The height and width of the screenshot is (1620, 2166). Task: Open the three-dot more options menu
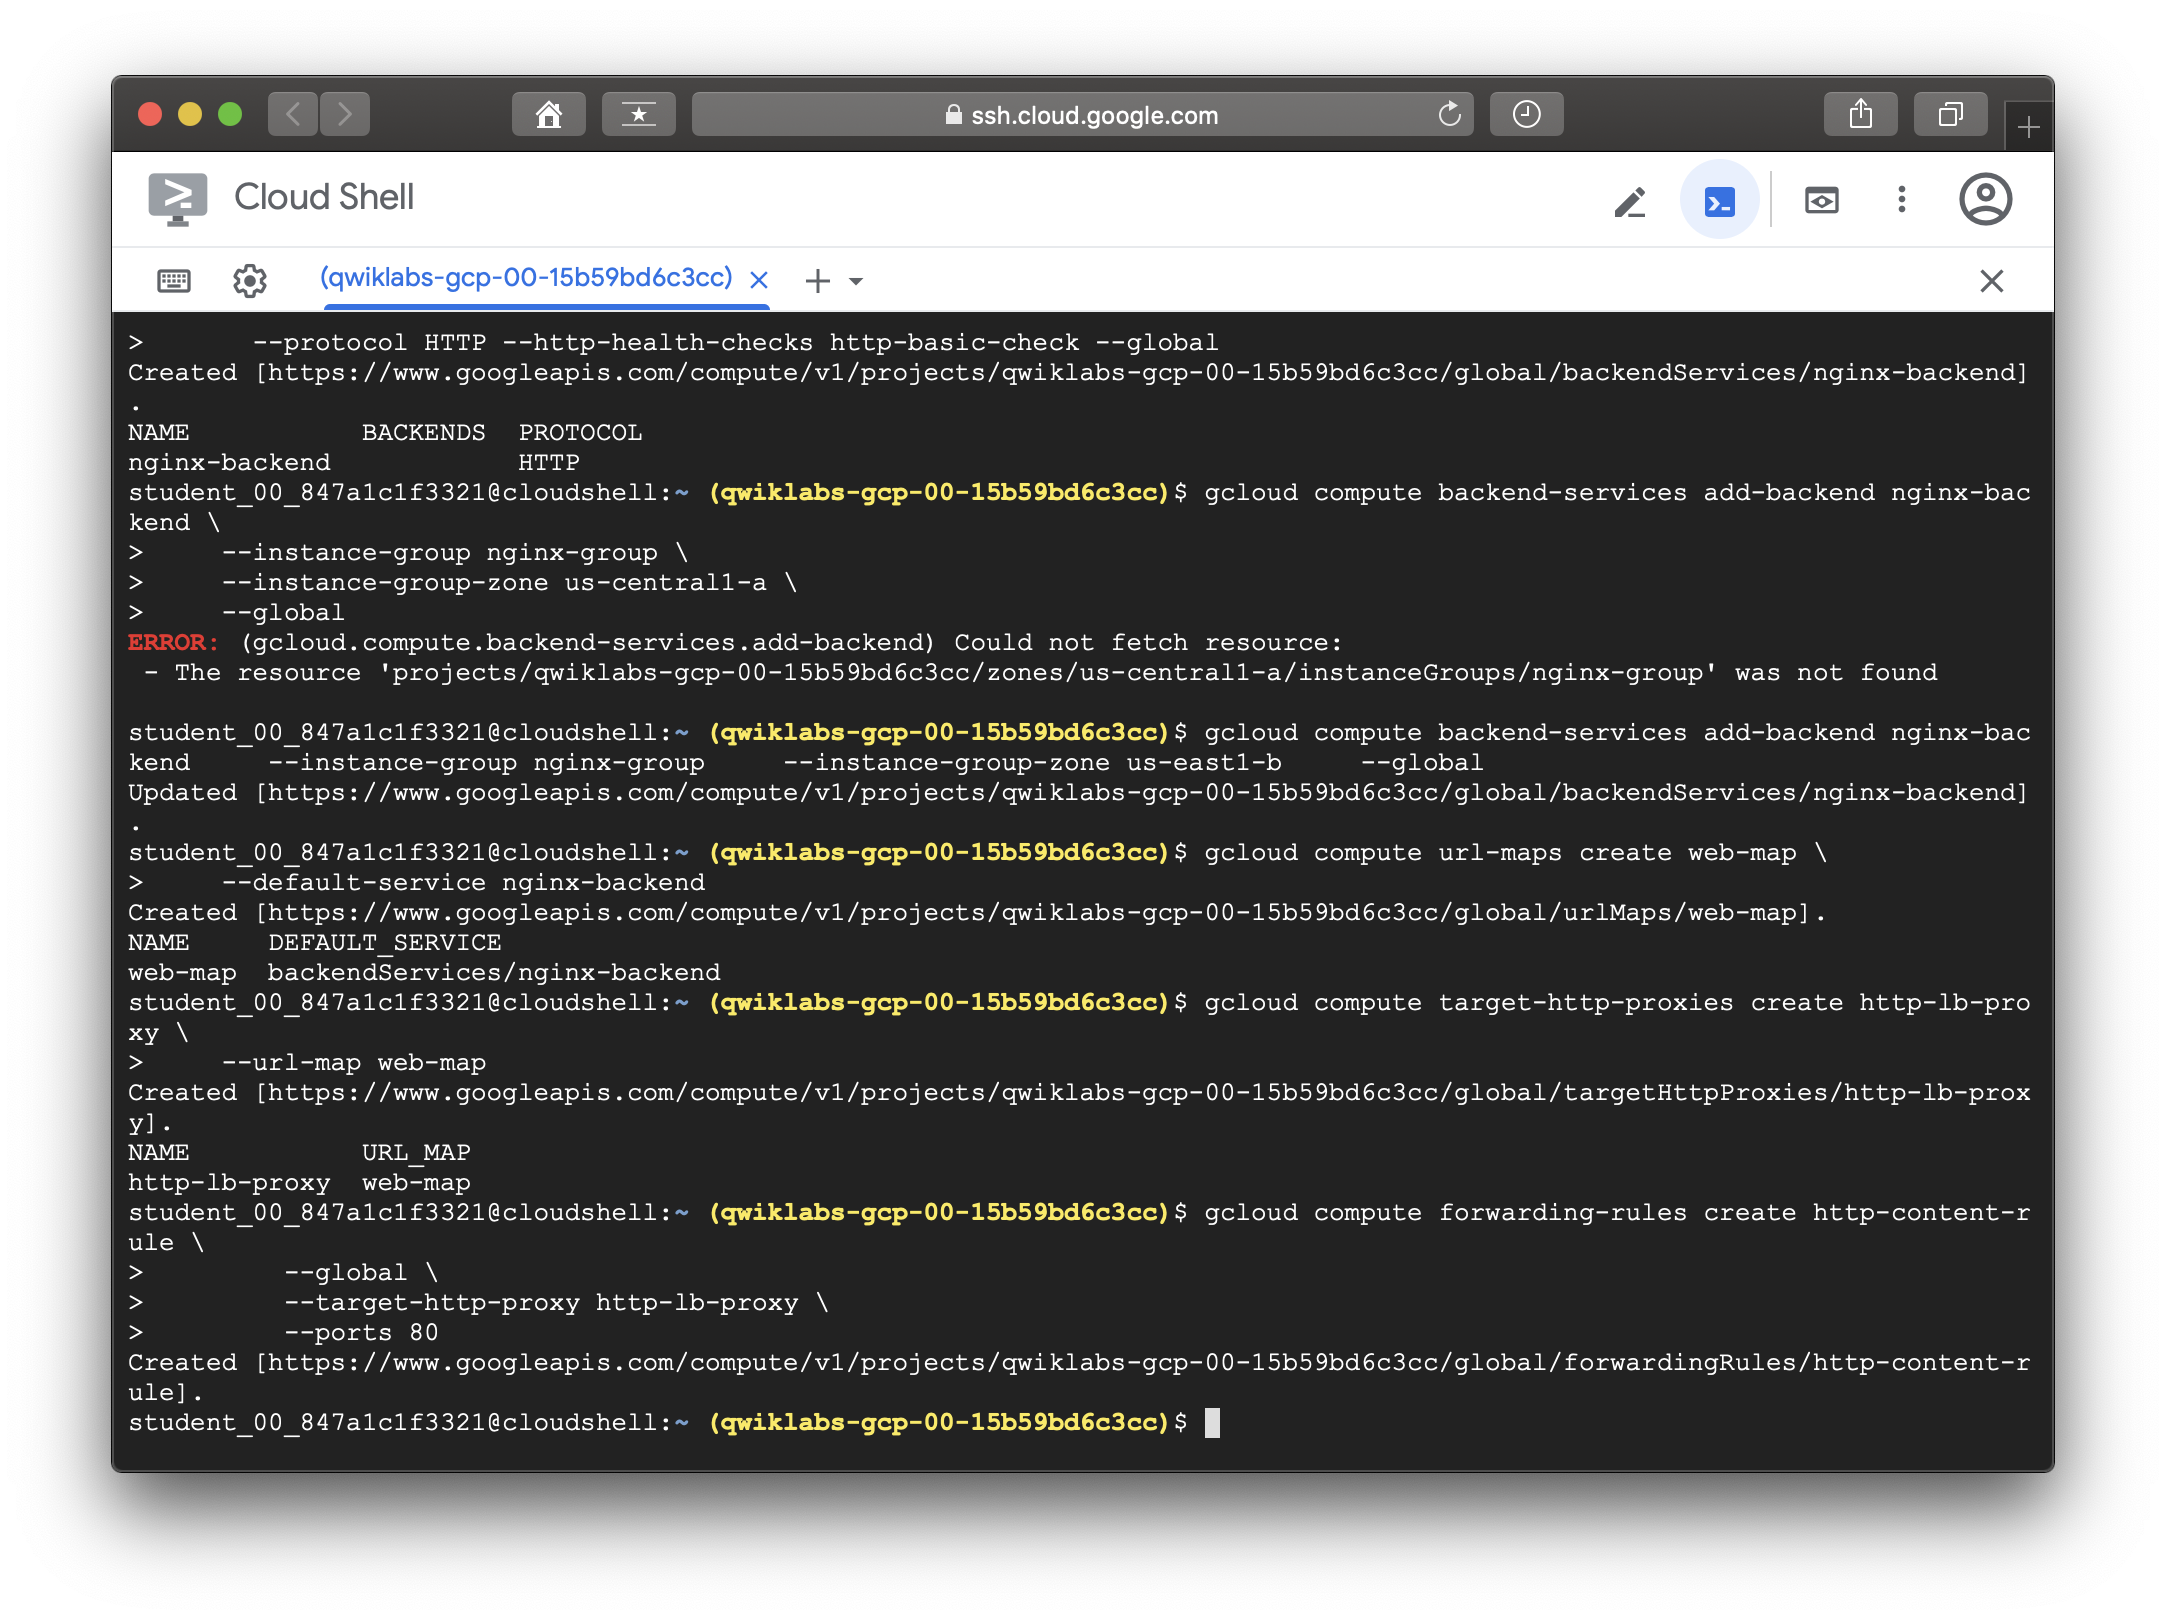(x=1901, y=199)
